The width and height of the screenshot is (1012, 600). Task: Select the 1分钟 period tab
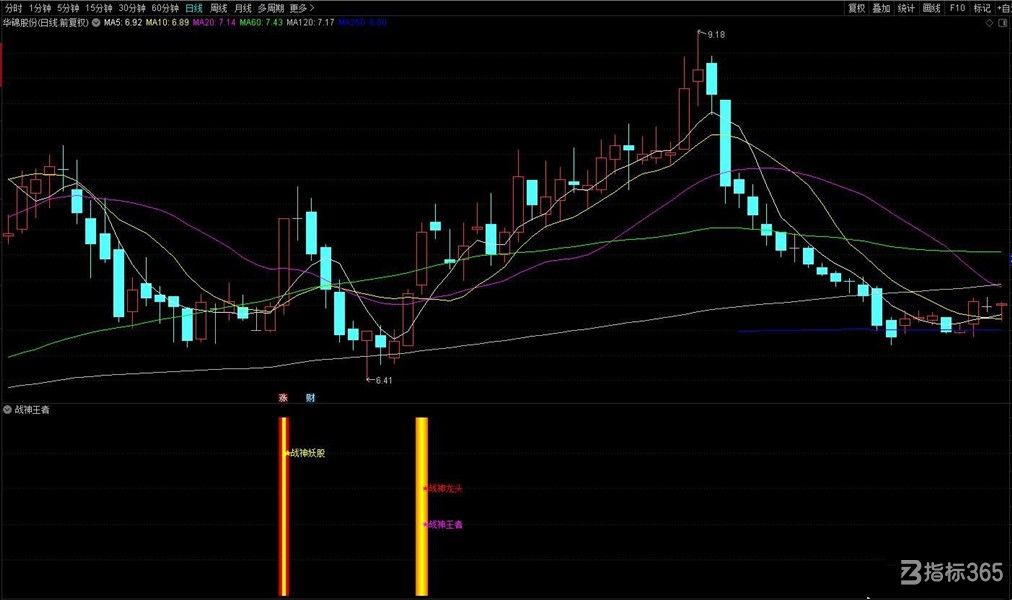(x=39, y=8)
